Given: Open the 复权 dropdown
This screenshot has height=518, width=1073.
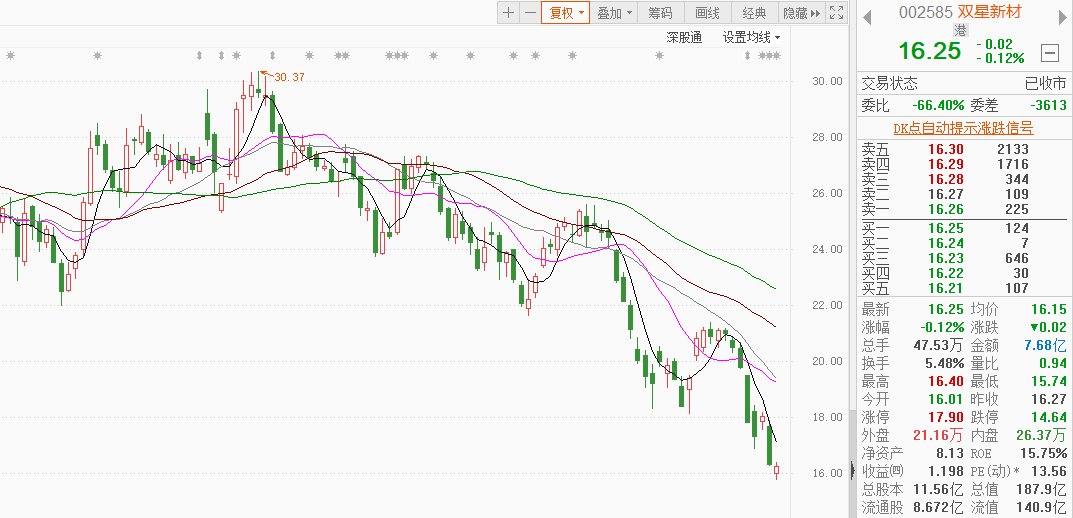Looking at the screenshot, I should tap(564, 13).
